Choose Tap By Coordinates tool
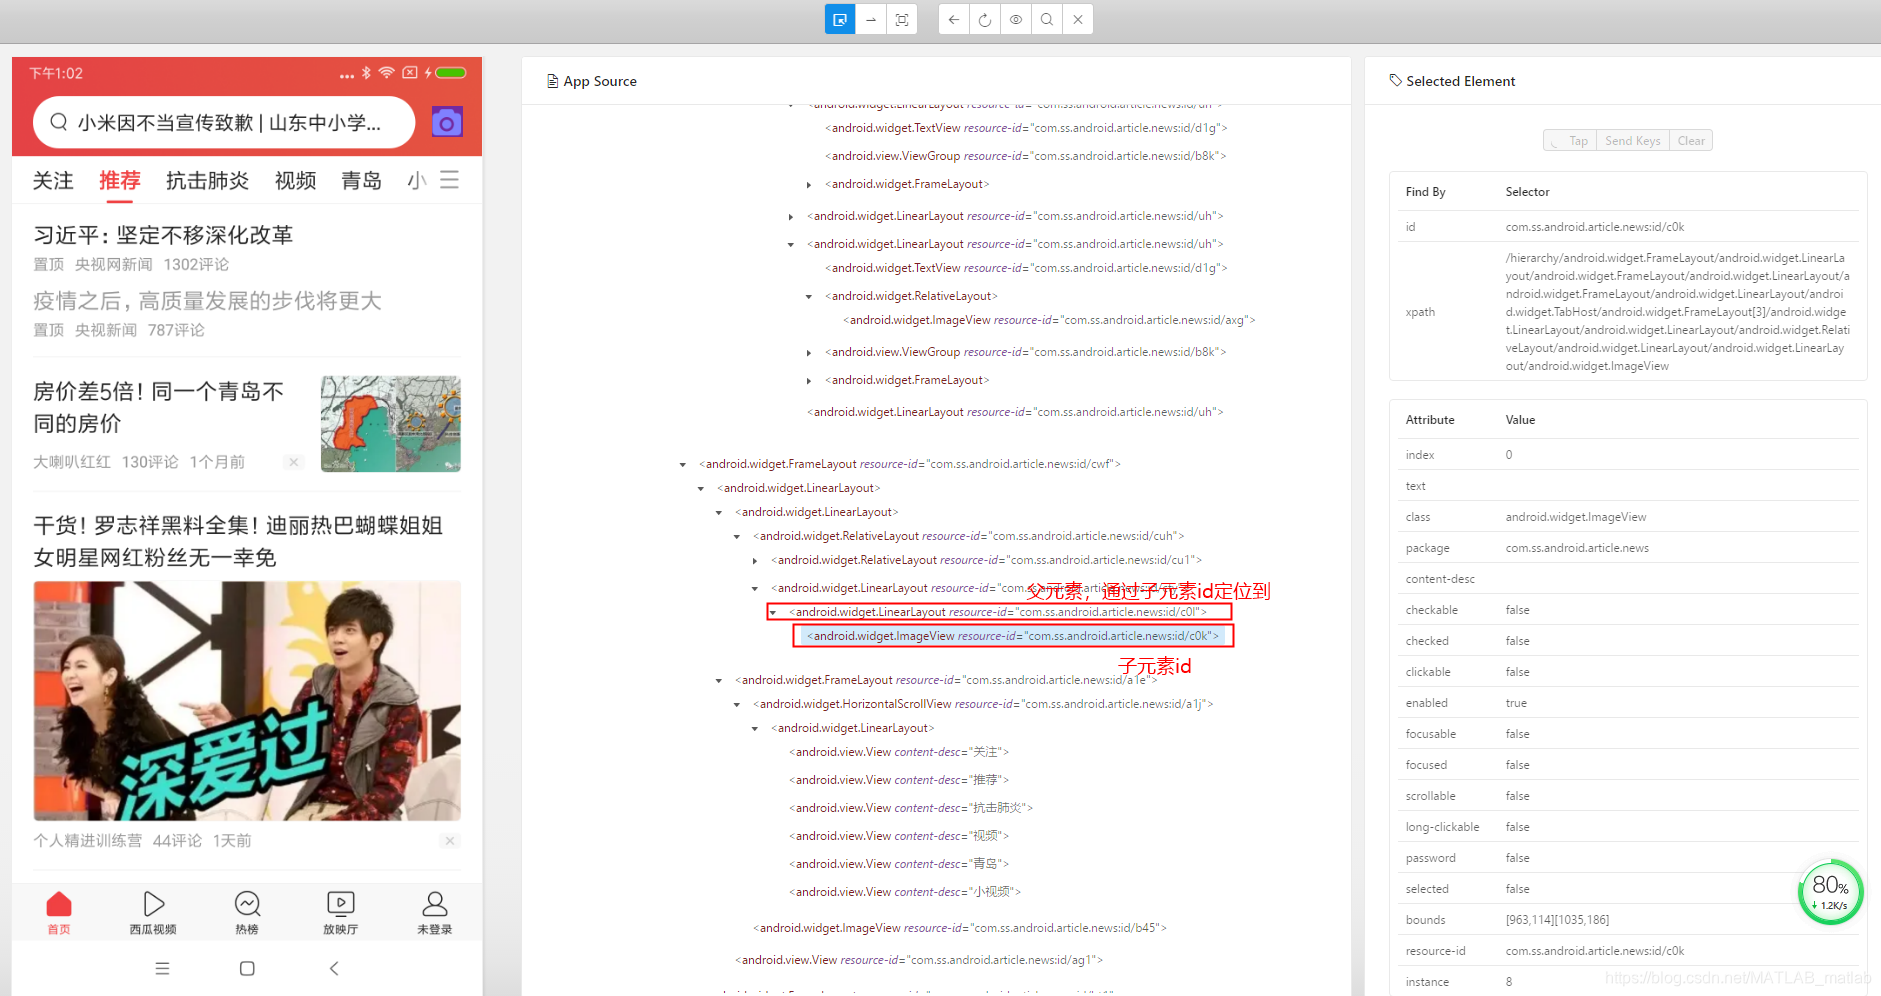The image size is (1881, 996). tap(902, 19)
